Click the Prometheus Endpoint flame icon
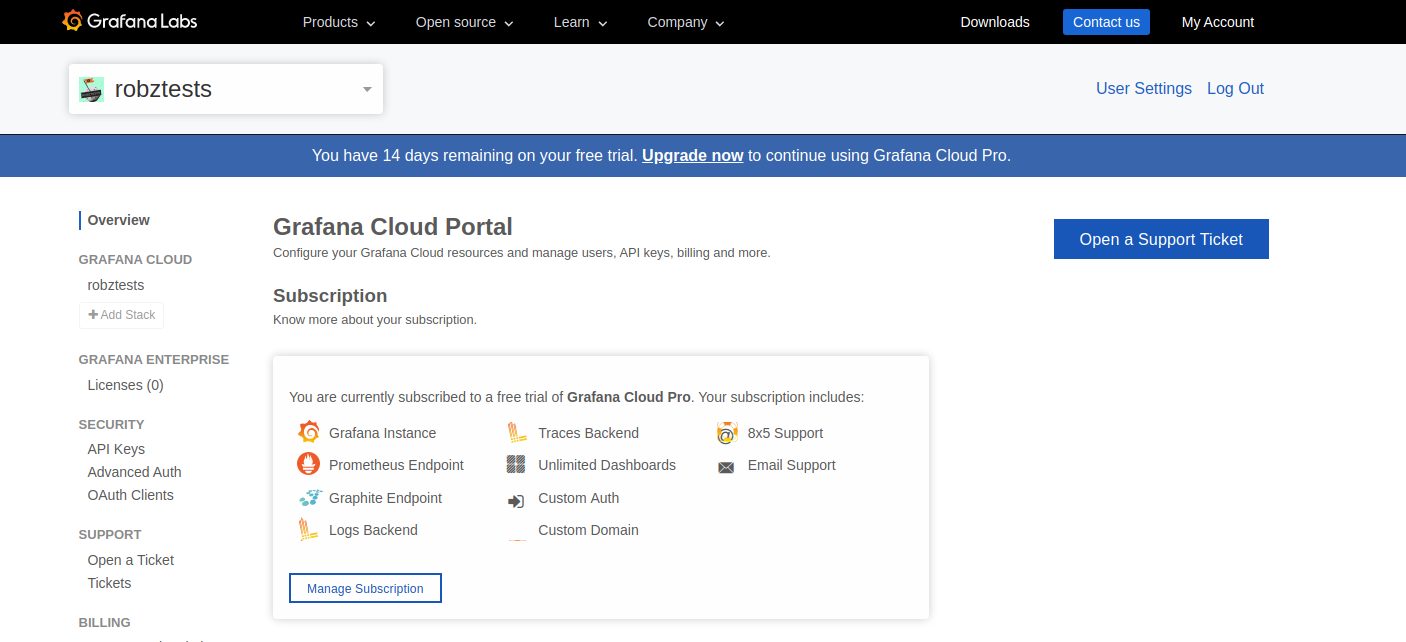1406x642 pixels. pyautogui.click(x=308, y=465)
